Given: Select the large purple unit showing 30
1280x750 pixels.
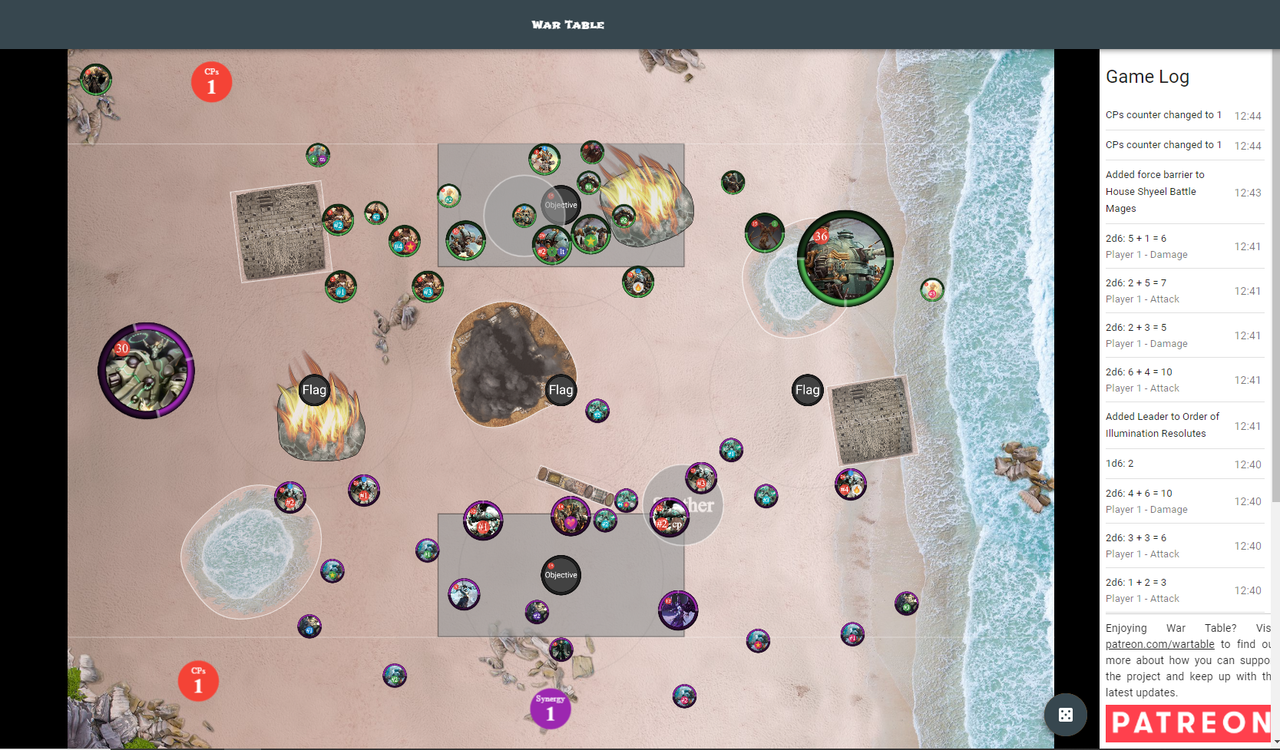Looking at the screenshot, I should tap(146, 370).
